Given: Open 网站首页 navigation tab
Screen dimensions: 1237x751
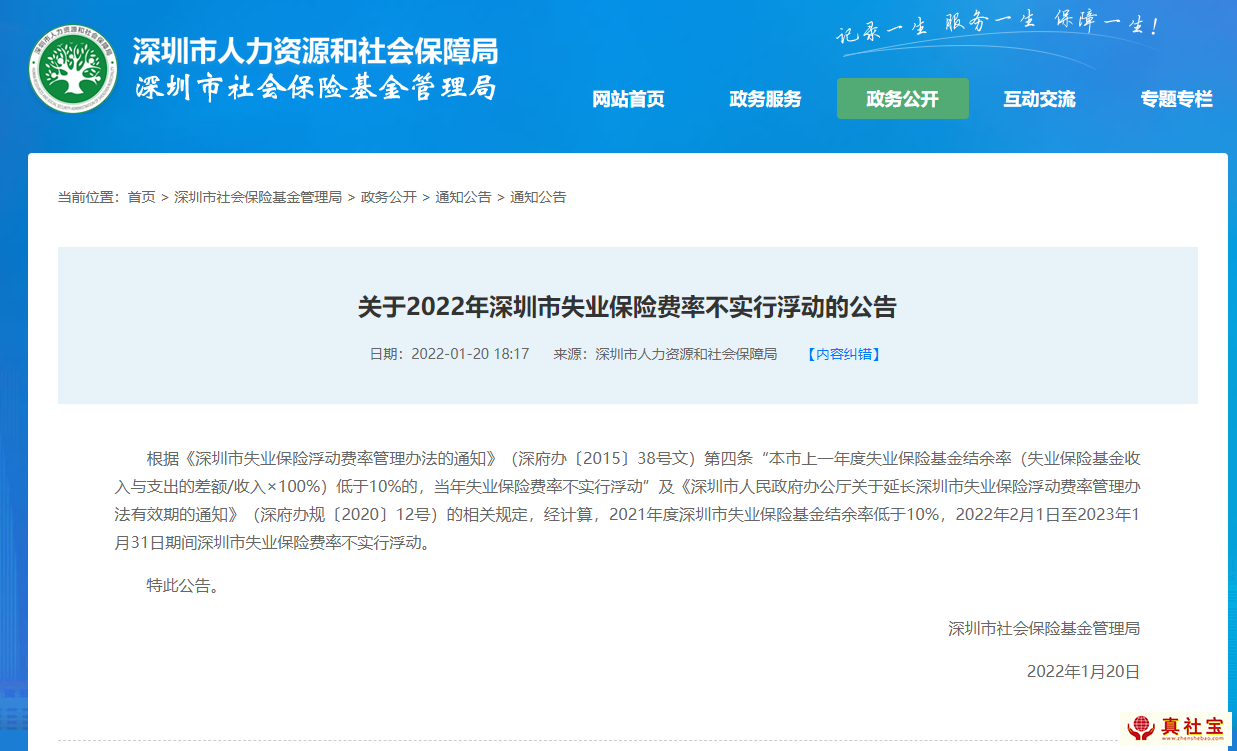Looking at the screenshot, I should [x=628, y=99].
